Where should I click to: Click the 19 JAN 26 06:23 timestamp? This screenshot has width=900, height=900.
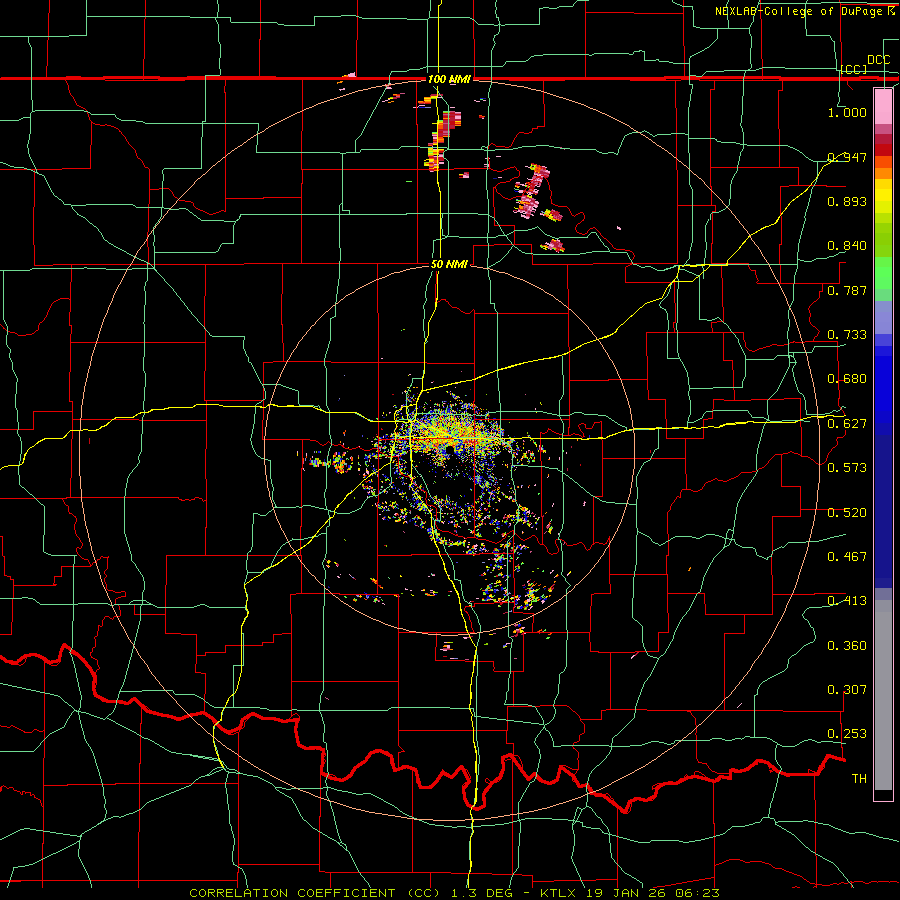click(x=653, y=893)
